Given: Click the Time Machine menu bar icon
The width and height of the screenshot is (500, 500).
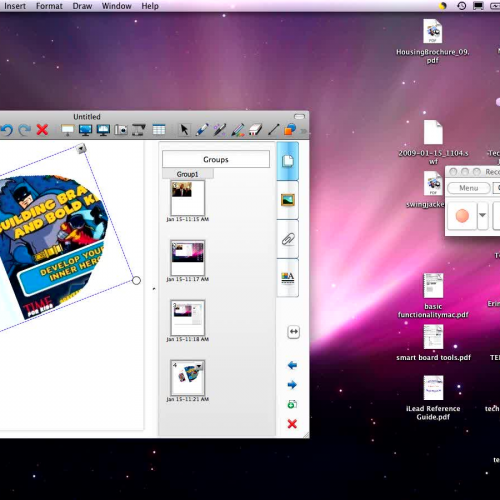Looking at the screenshot, I should tap(461, 6).
